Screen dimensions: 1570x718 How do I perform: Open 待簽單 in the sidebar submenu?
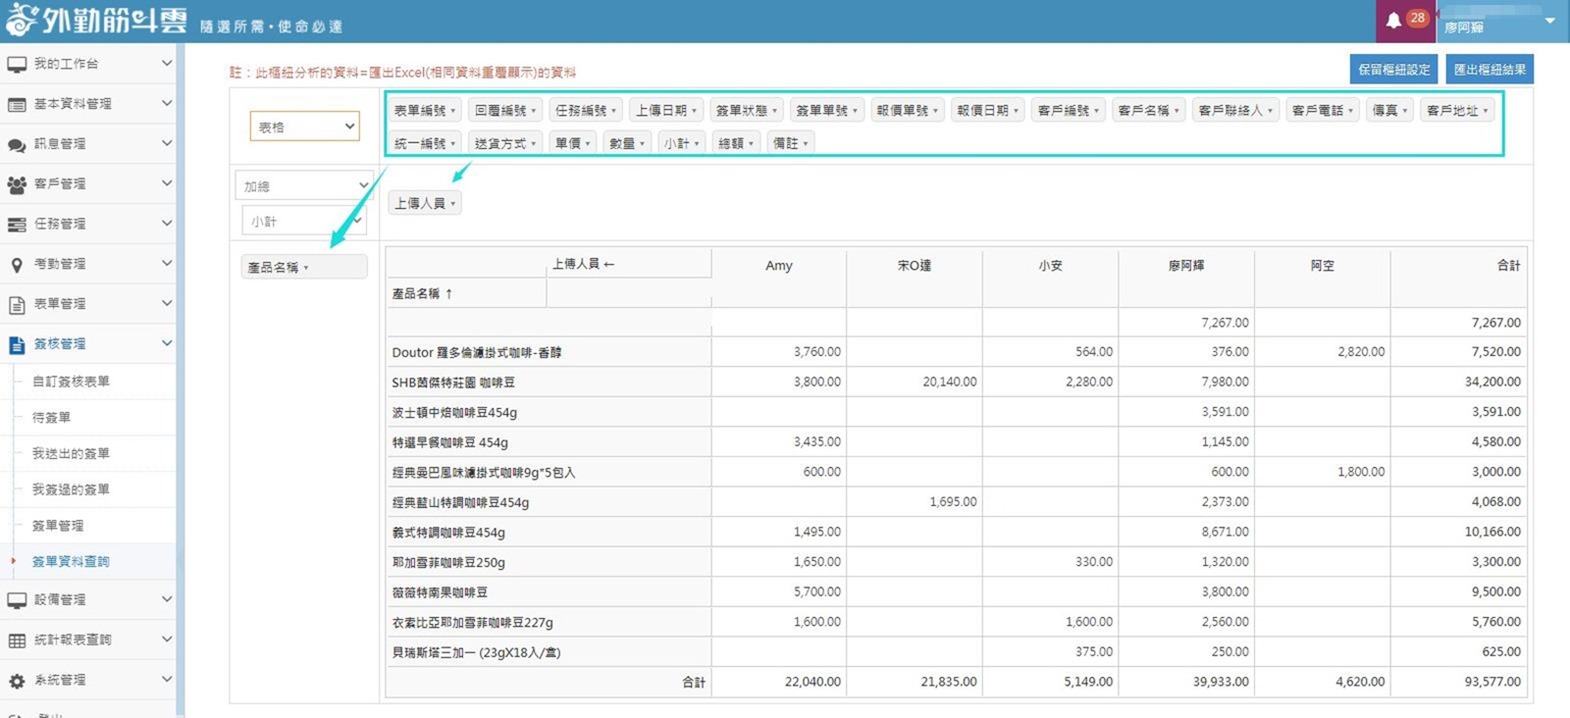point(52,417)
